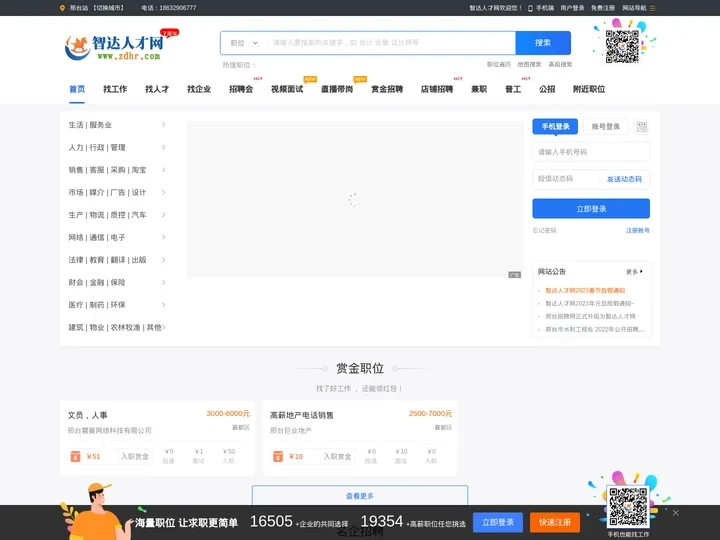Click the QR code in bottom banner

628,507
